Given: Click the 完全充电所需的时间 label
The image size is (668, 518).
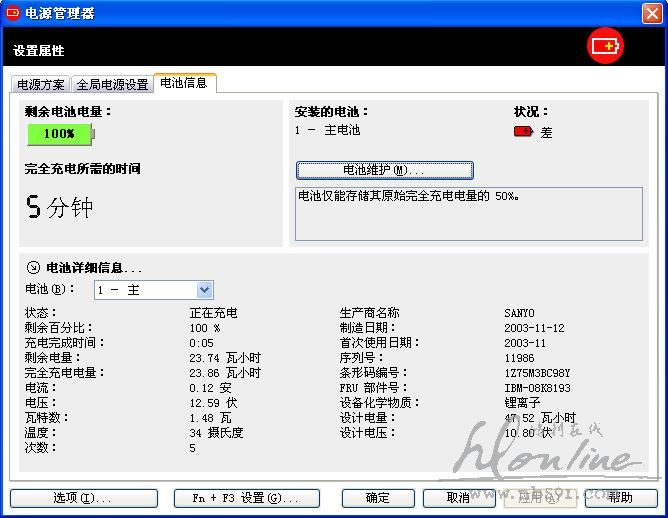Looking at the screenshot, I should tap(83, 169).
